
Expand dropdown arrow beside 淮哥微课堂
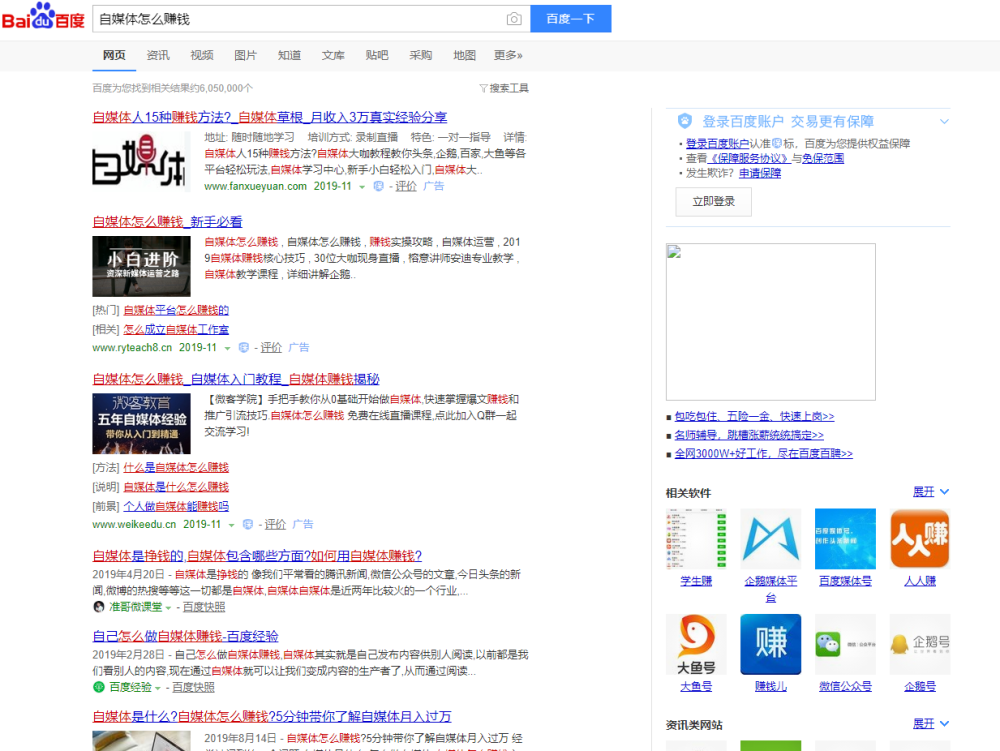coord(168,608)
